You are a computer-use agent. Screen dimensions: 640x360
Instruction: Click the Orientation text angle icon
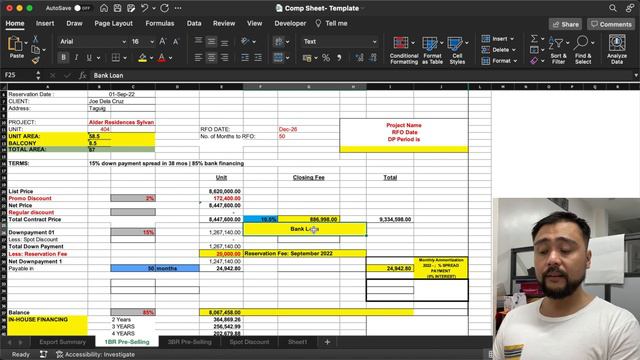pyautogui.click(x=245, y=42)
